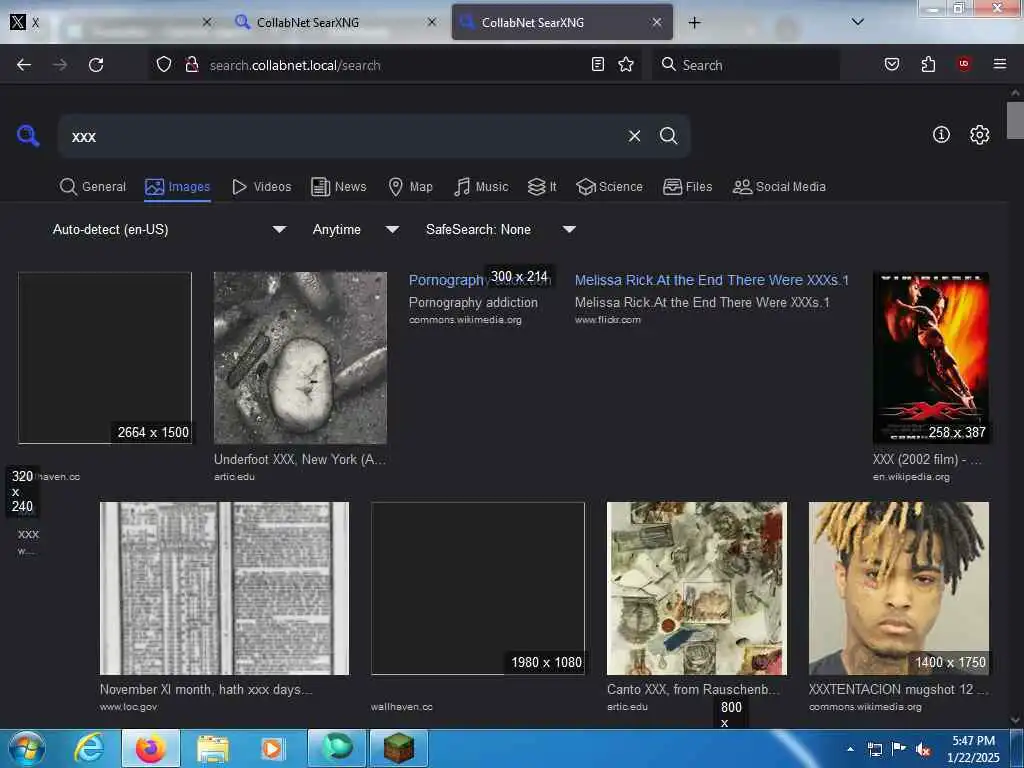Click the page vertical scrollbar thumb
1024x768 pixels.
(x=1015, y=120)
